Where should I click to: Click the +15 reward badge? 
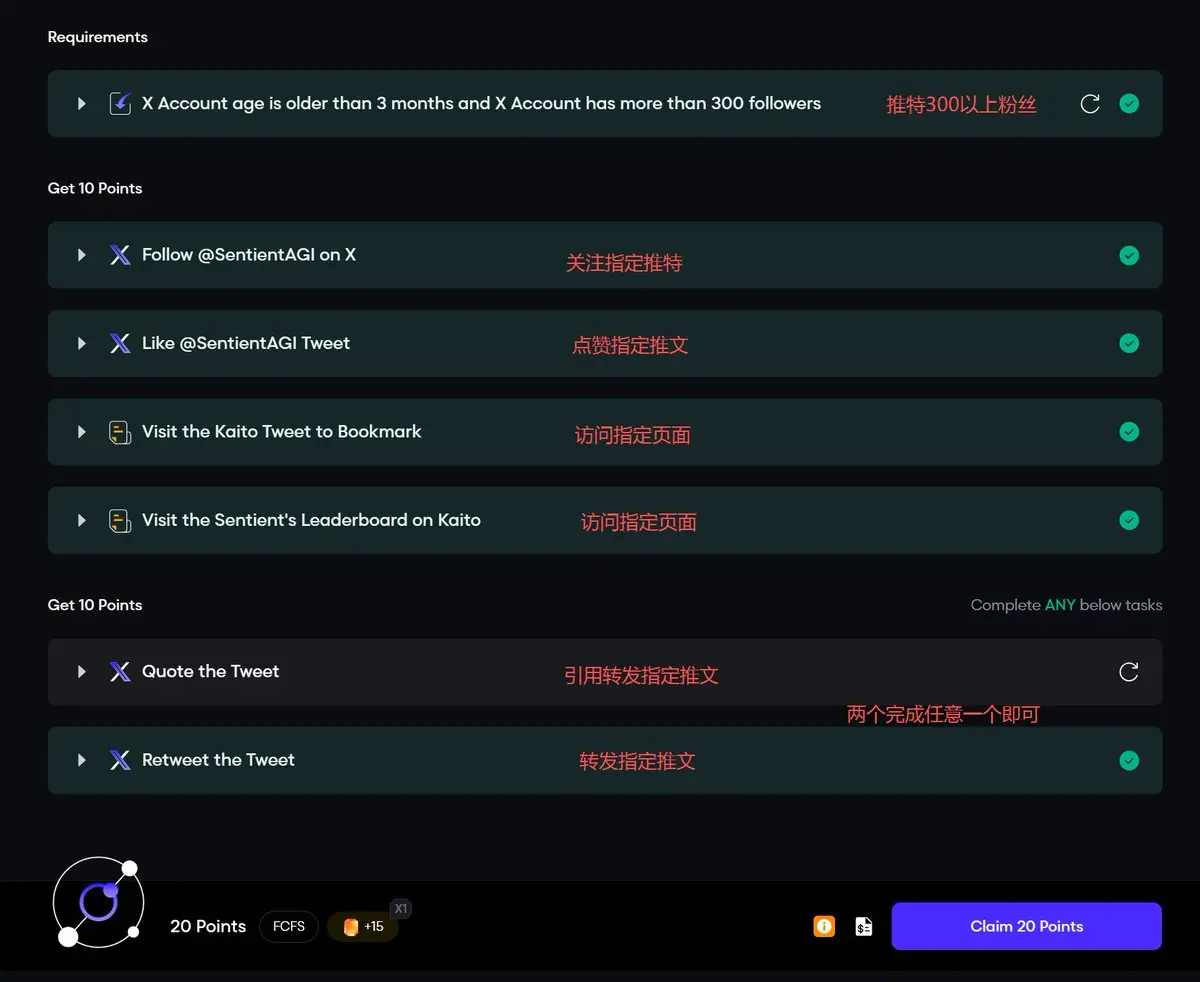click(363, 926)
